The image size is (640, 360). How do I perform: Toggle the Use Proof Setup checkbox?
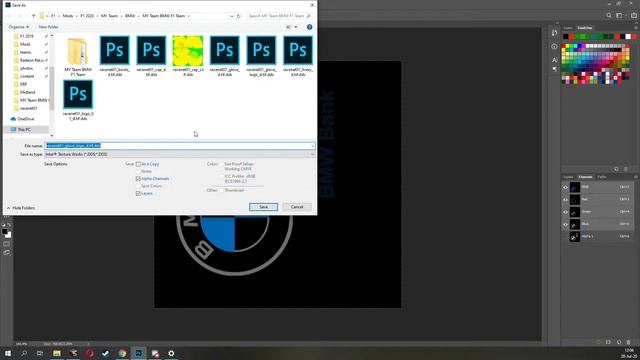click(222, 164)
